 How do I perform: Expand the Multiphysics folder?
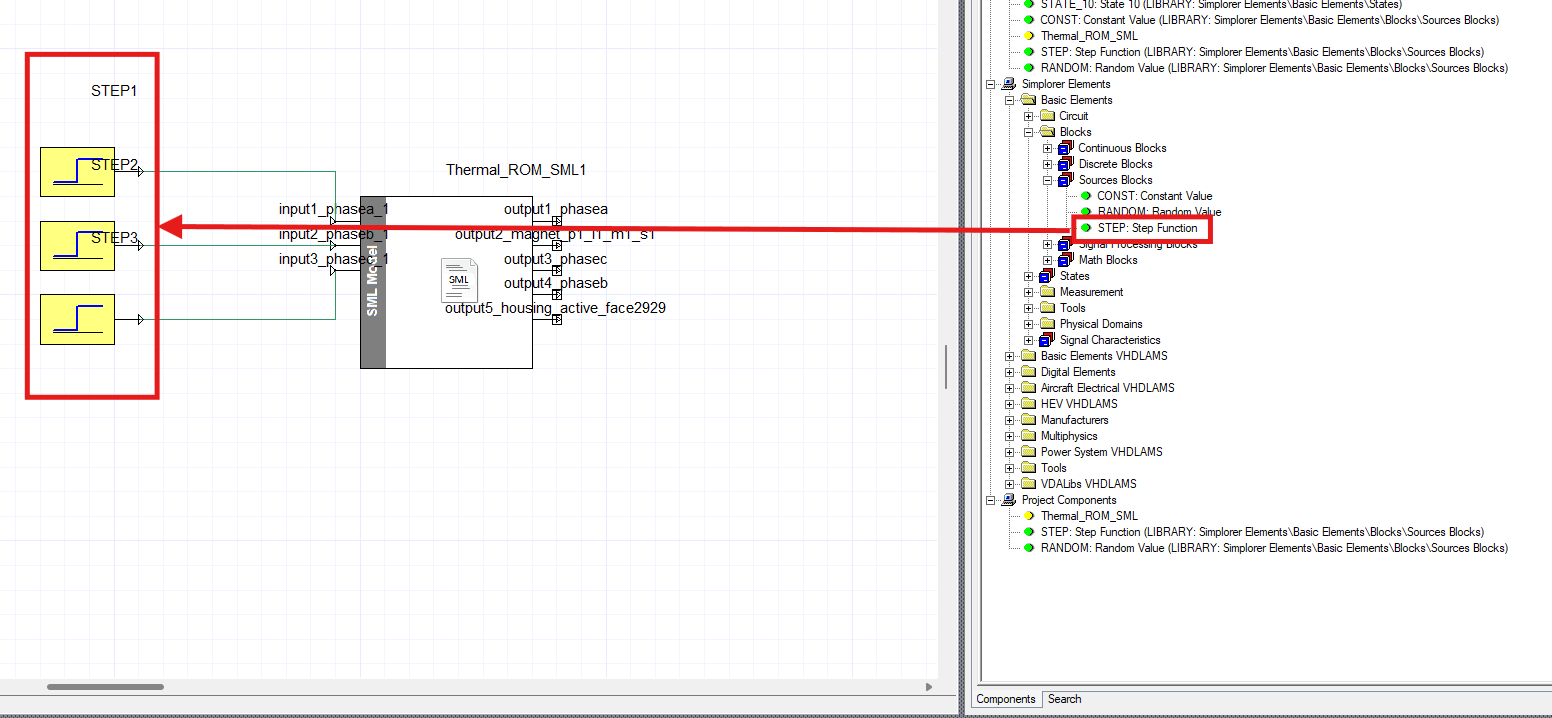[1010, 436]
